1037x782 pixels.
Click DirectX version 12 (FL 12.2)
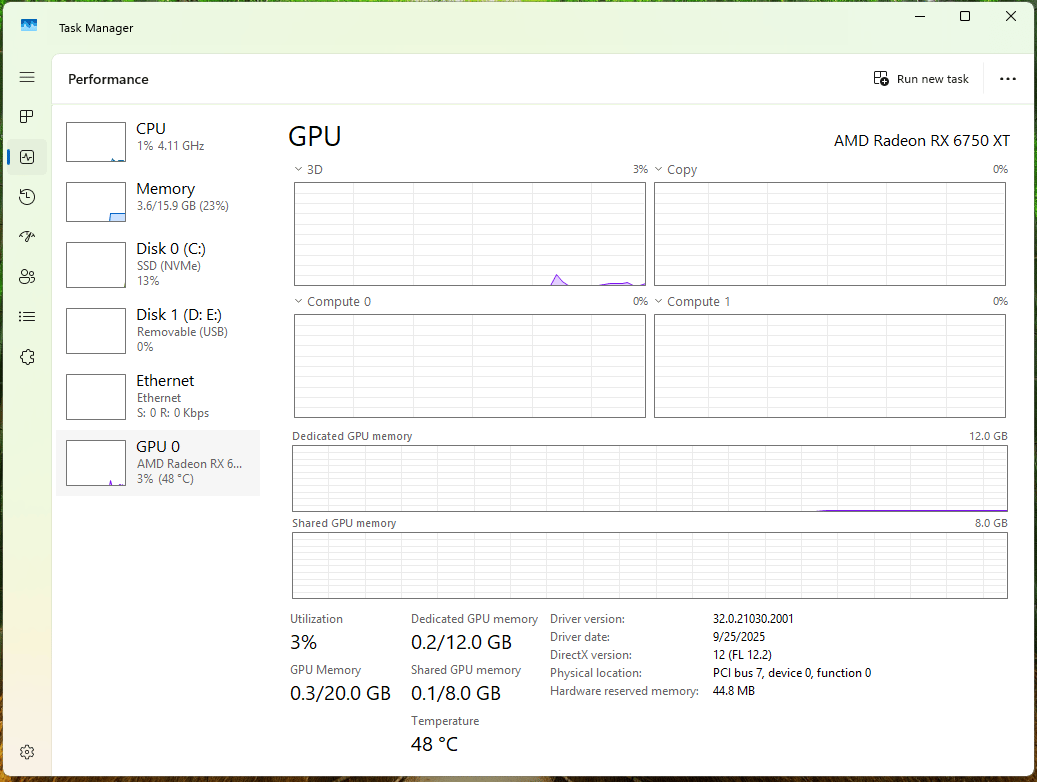(x=742, y=655)
